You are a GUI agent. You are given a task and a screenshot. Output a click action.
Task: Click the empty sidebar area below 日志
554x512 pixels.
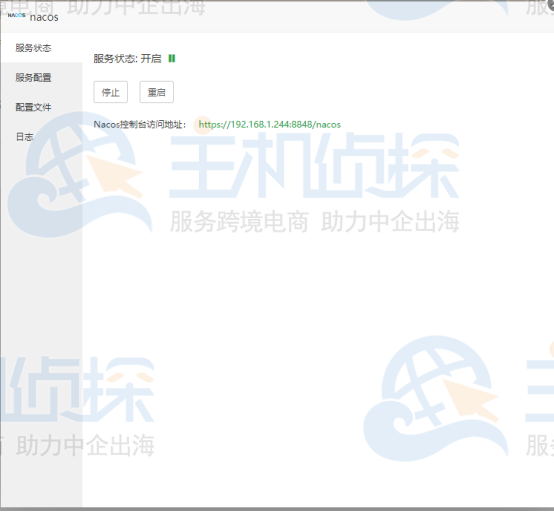click(x=42, y=318)
